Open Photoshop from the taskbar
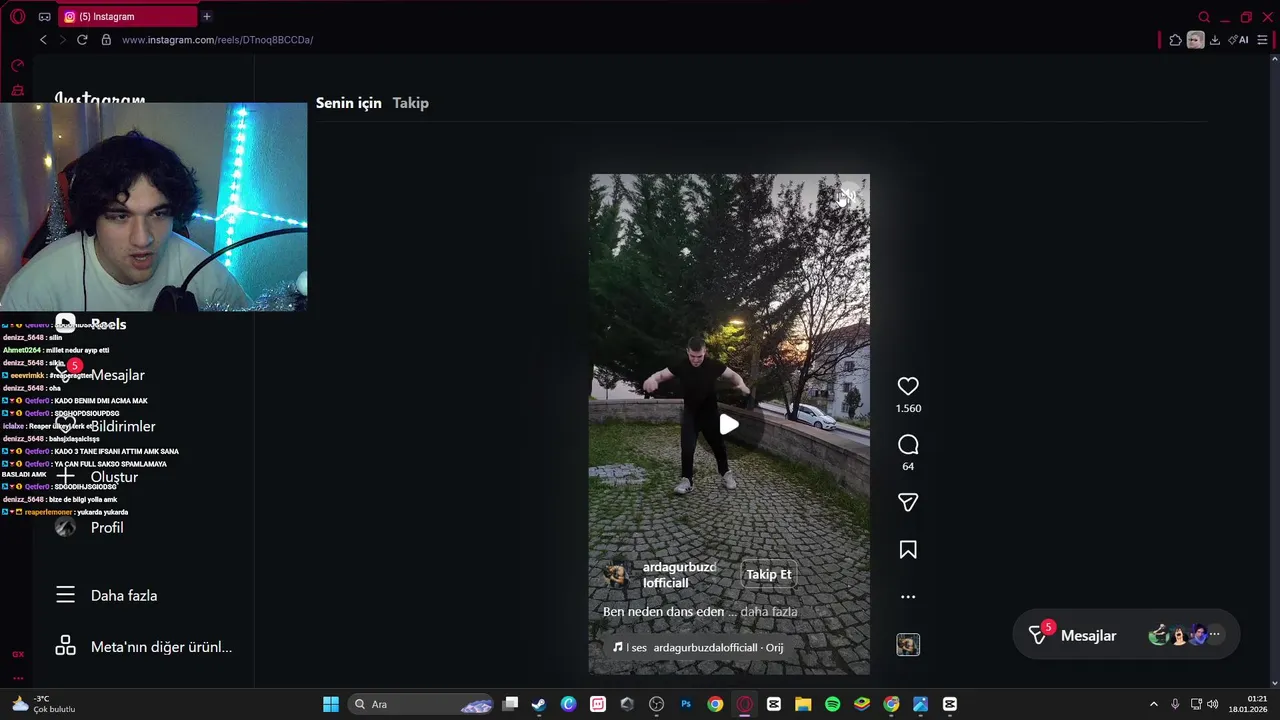Screen dimensions: 1280x720 [686, 704]
